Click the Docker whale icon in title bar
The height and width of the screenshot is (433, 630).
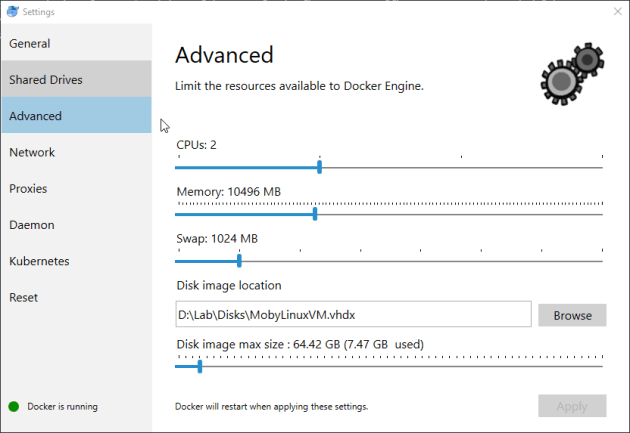coord(12,12)
